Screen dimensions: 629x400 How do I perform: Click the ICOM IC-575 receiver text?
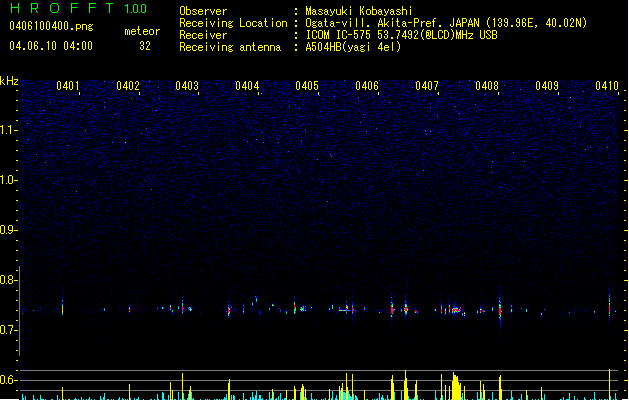coord(401,35)
